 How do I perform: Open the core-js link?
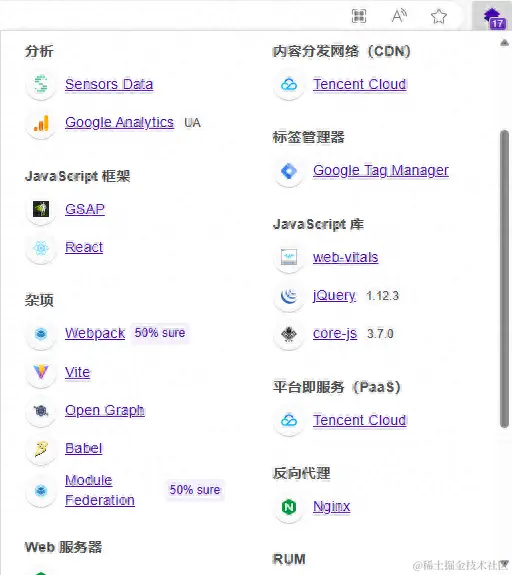(x=335, y=333)
